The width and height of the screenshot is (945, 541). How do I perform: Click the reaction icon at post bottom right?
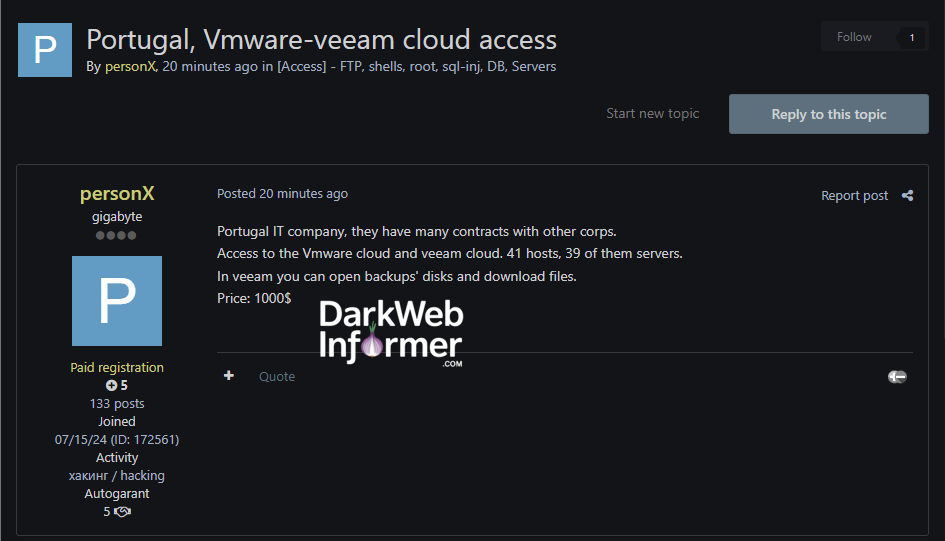point(896,377)
